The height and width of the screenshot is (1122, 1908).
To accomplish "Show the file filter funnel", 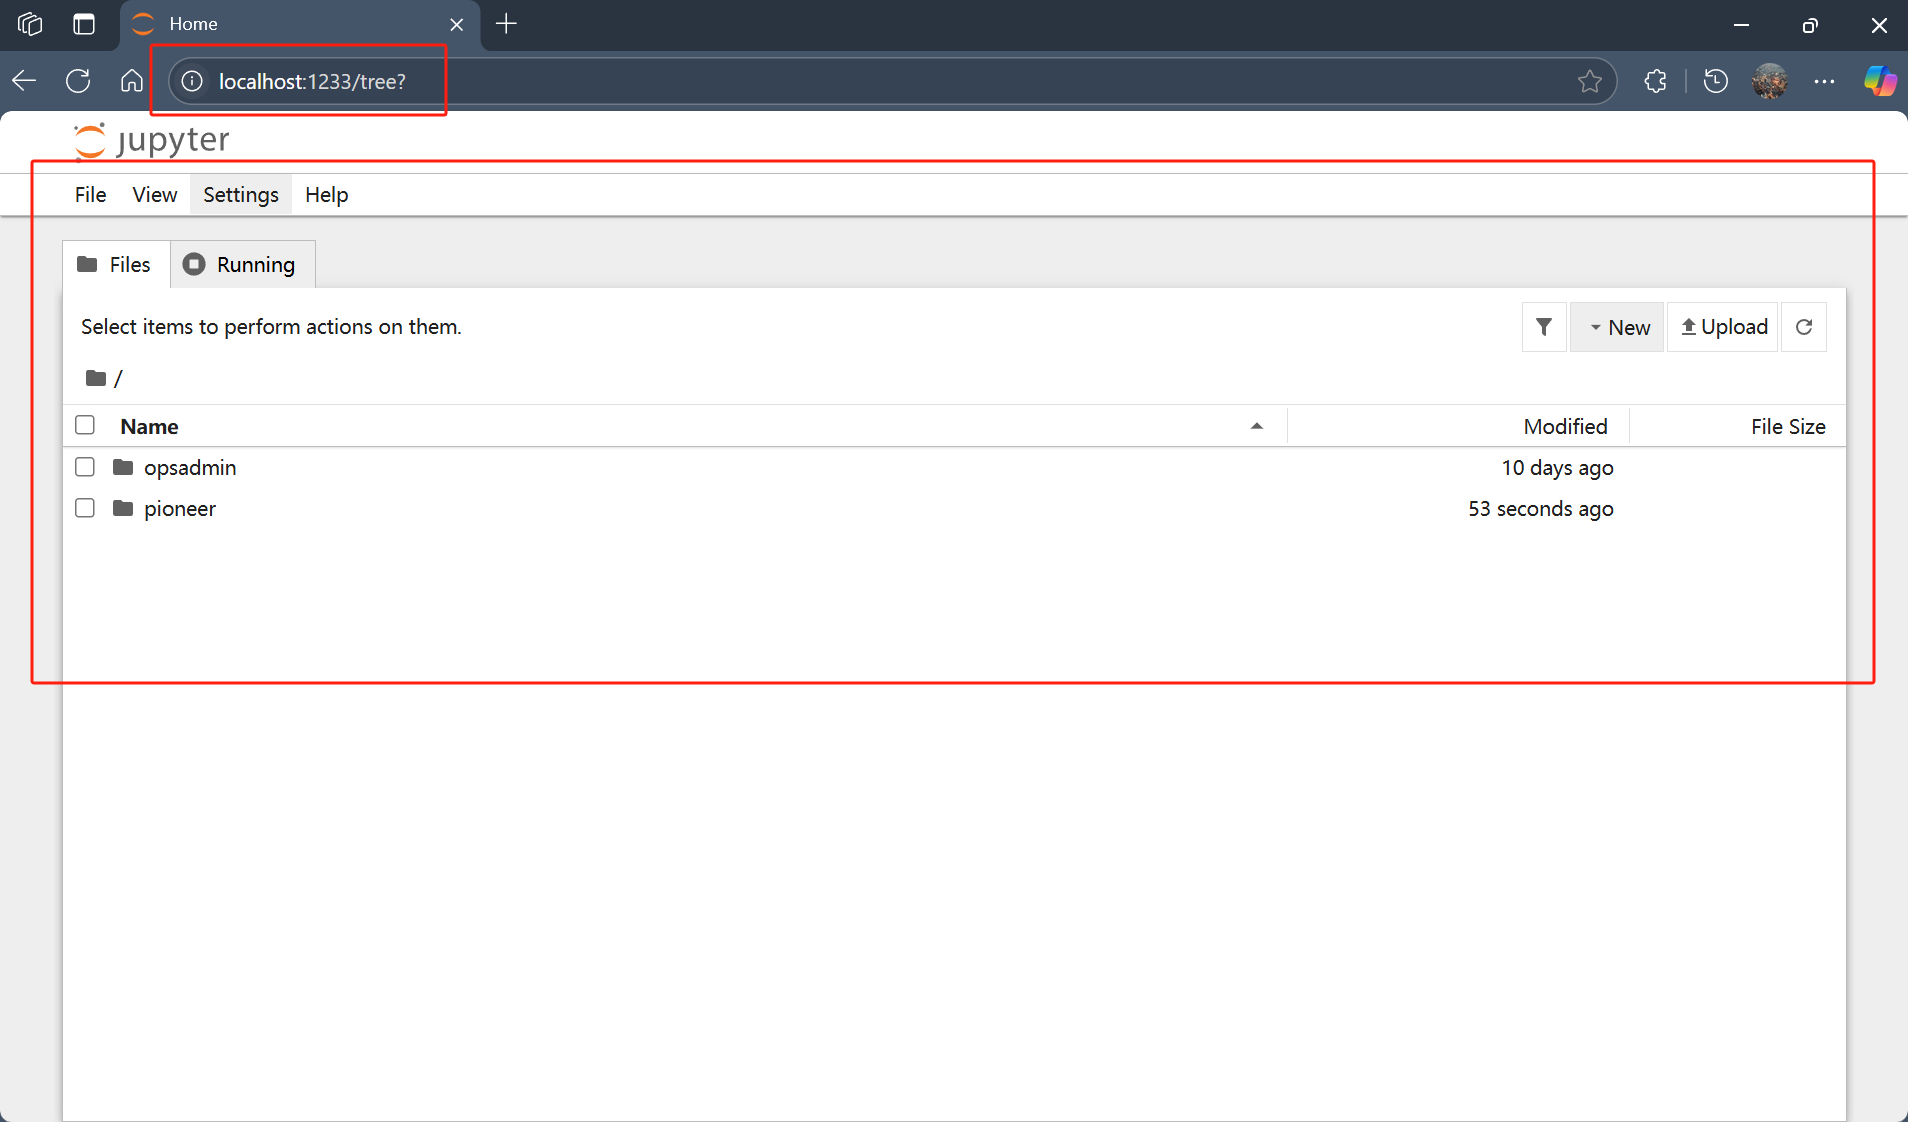I will click(1544, 327).
